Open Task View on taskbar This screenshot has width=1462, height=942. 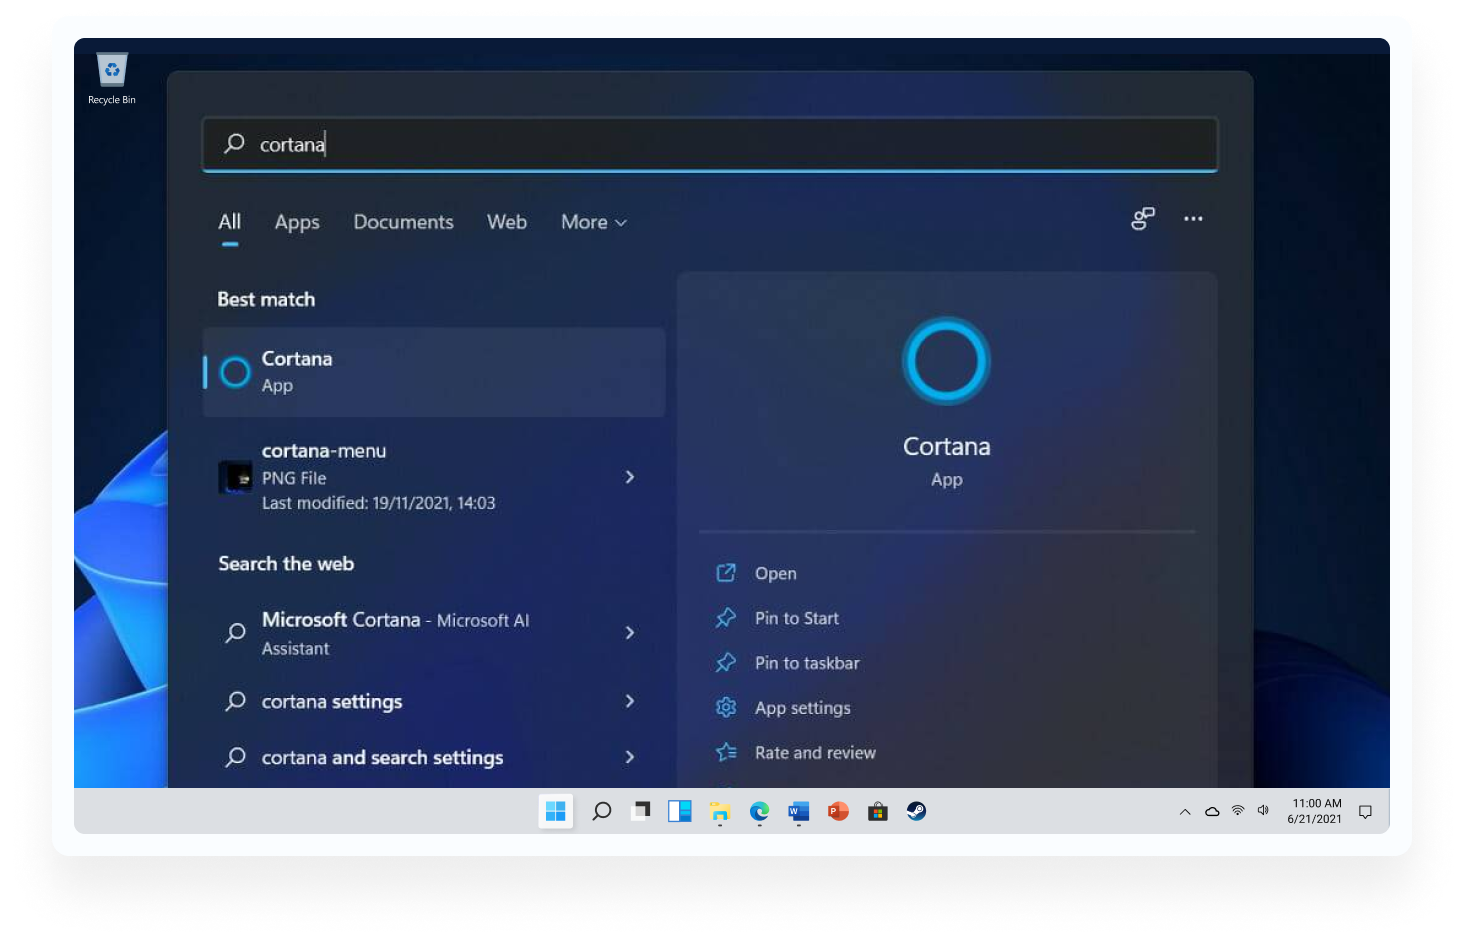pyautogui.click(x=641, y=811)
